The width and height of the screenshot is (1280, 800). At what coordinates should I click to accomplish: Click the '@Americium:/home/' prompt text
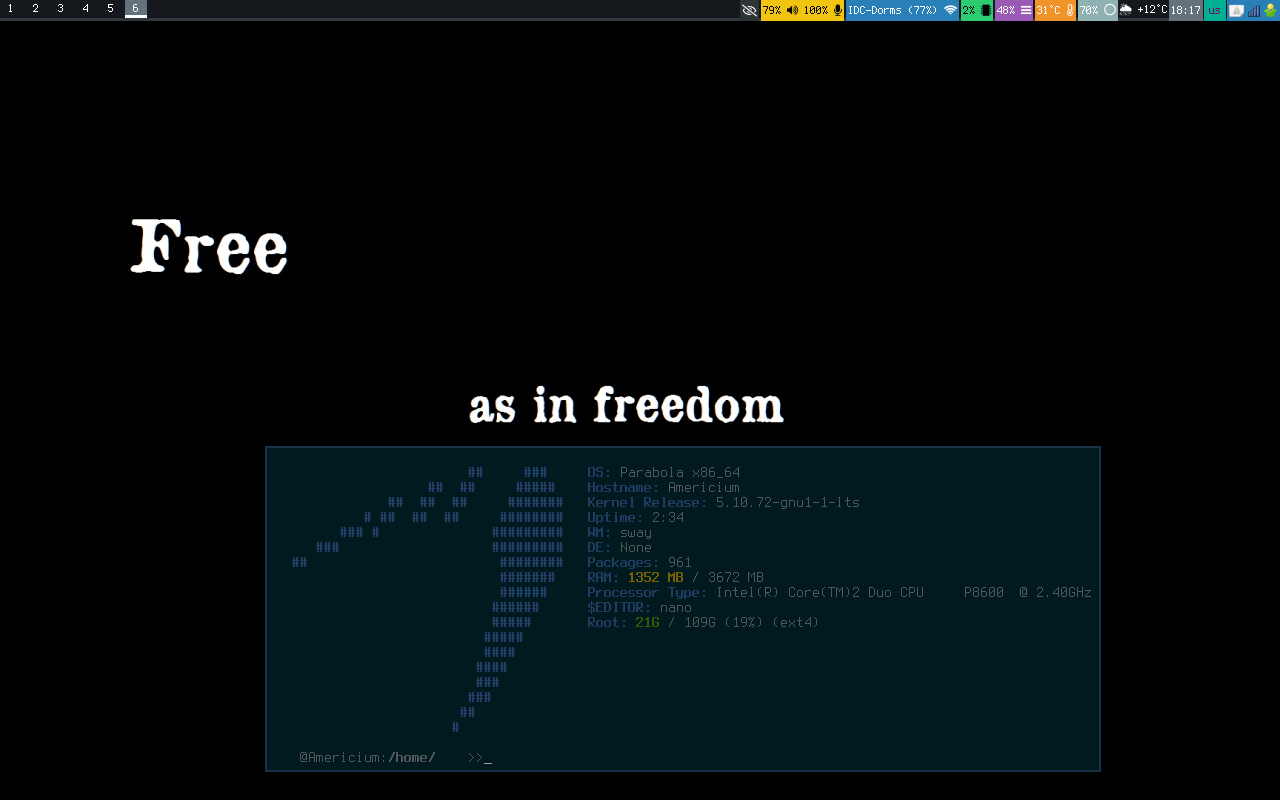368,758
